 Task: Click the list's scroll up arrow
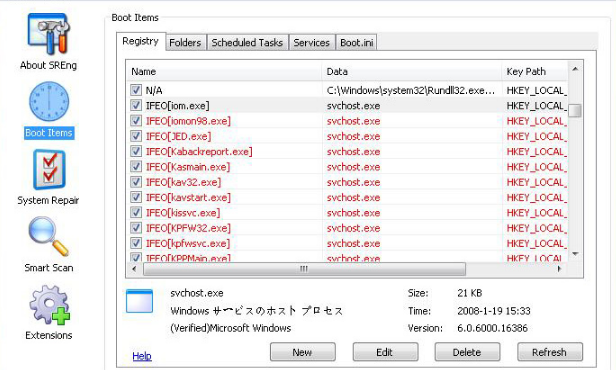coord(575,69)
